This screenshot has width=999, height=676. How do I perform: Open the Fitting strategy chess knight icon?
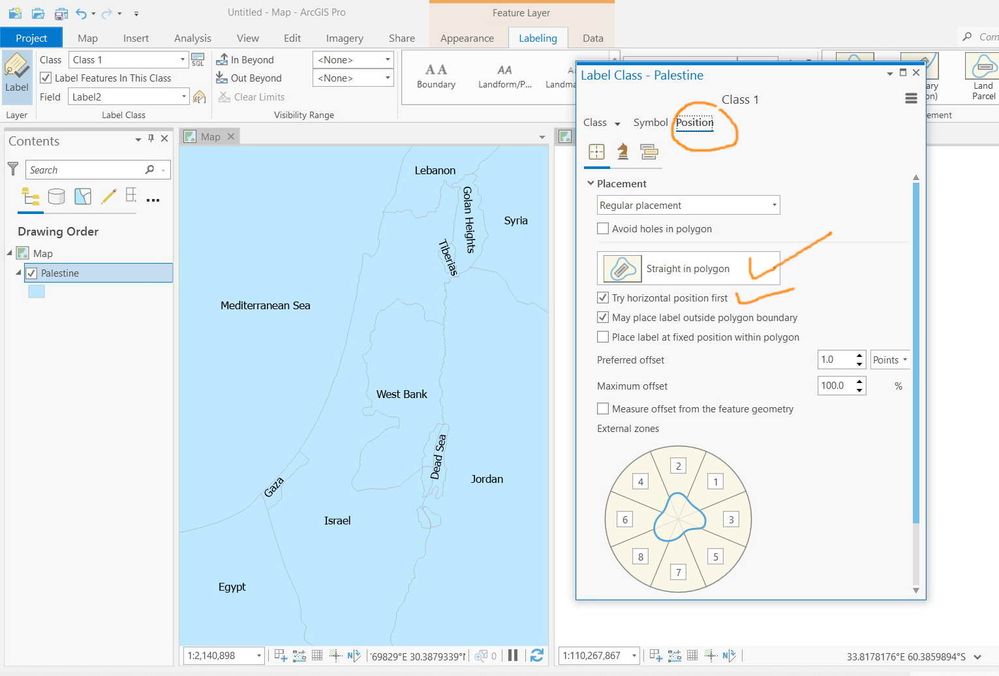(x=622, y=152)
